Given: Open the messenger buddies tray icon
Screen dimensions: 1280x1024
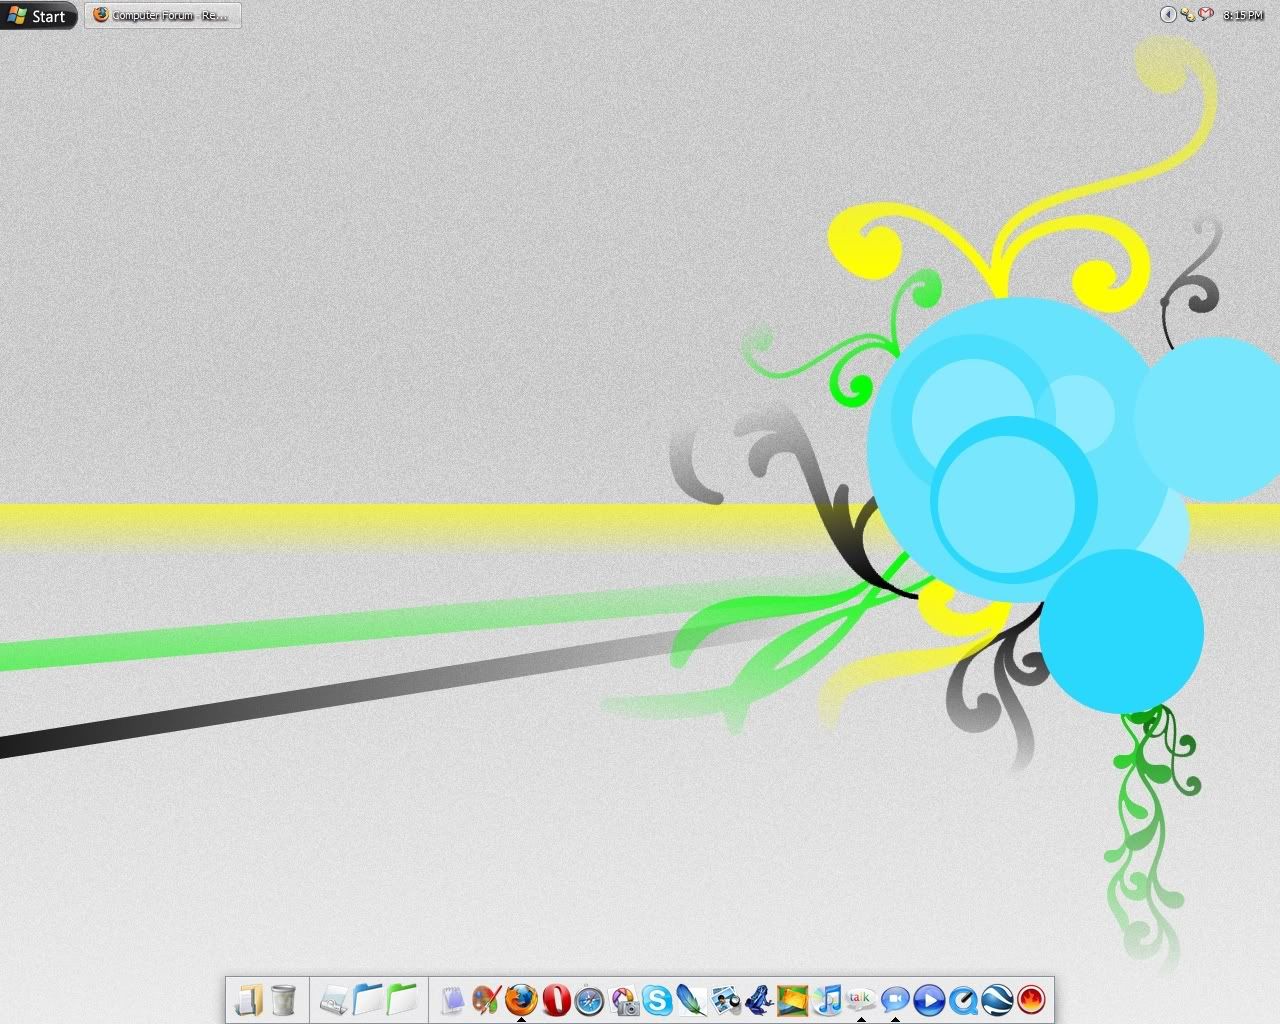Looking at the screenshot, I should [1187, 14].
